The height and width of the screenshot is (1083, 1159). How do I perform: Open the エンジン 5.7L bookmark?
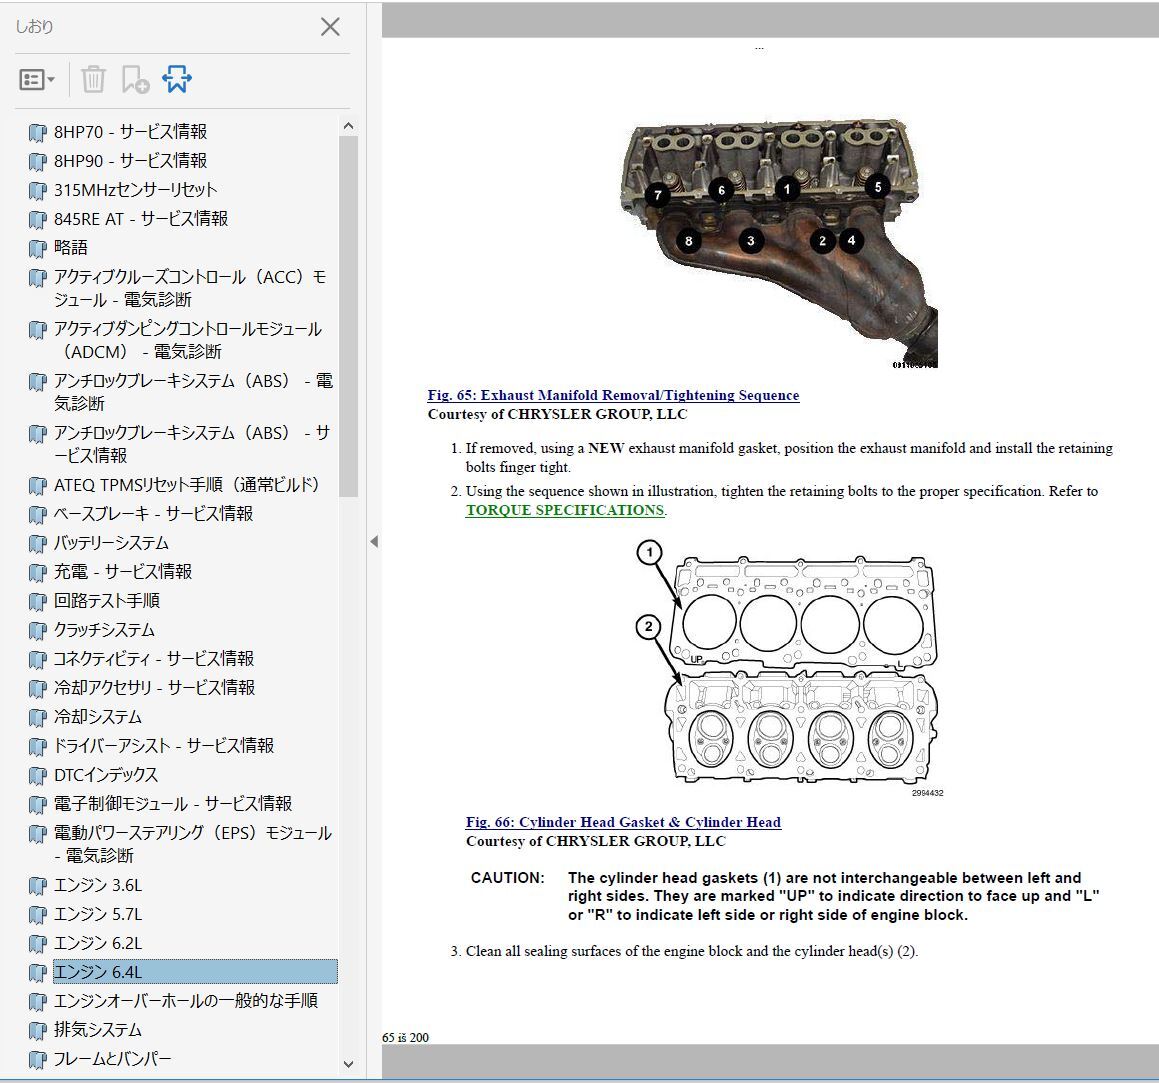point(98,914)
